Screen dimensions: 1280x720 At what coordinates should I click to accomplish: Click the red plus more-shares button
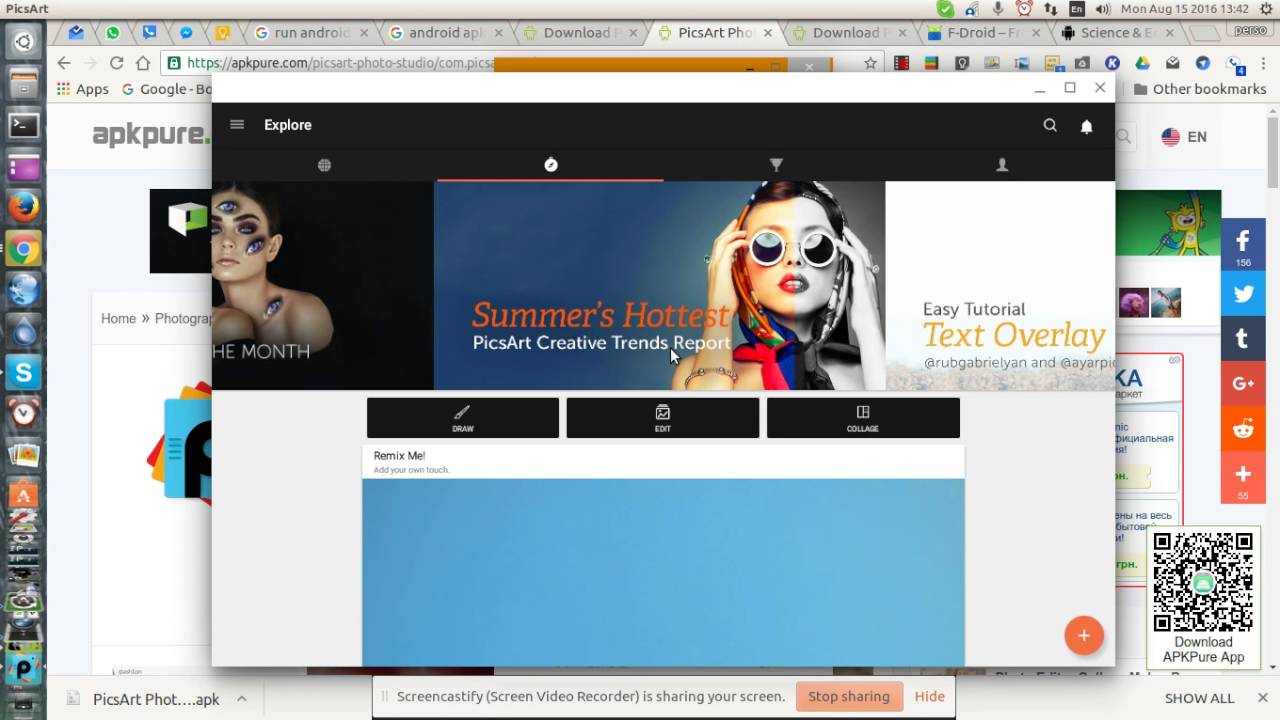coord(1243,477)
